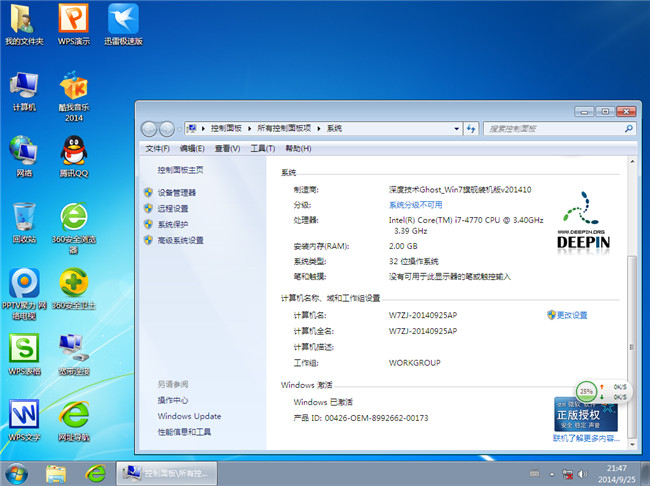The width and height of the screenshot is (650, 486).
Task: Open the 工具(T) menu
Action: click(262, 148)
